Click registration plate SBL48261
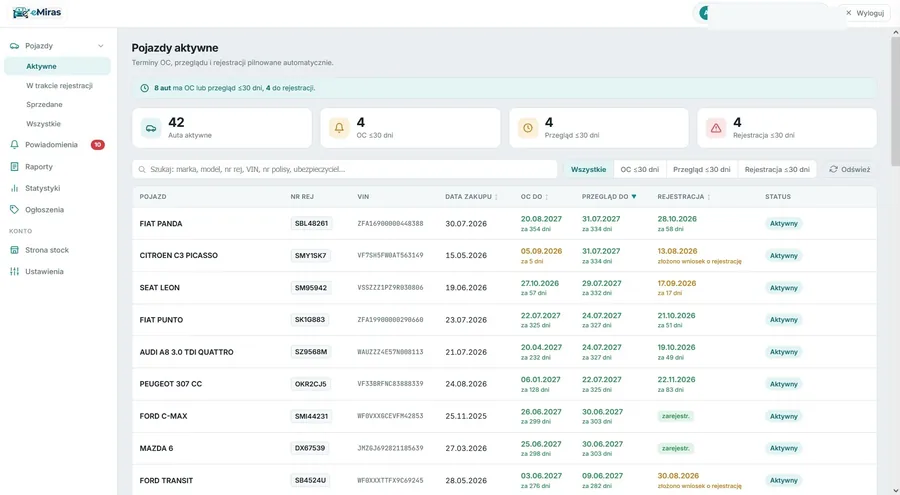The height and width of the screenshot is (495, 900). (x=311, y=223)
